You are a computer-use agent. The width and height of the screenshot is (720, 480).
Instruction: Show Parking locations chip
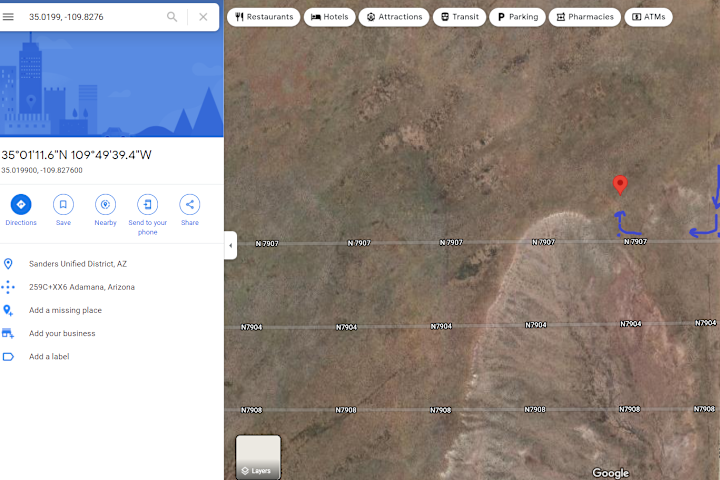[x=518, y=17]
